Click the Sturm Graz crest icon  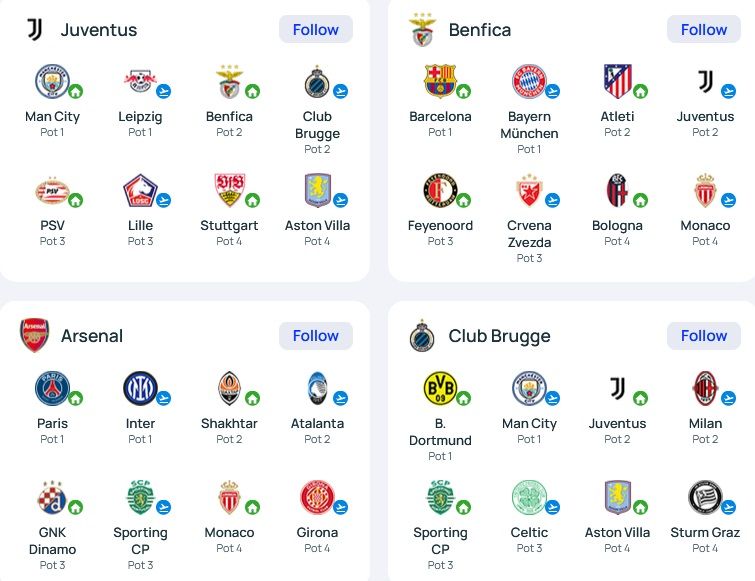tap(704, 497)
